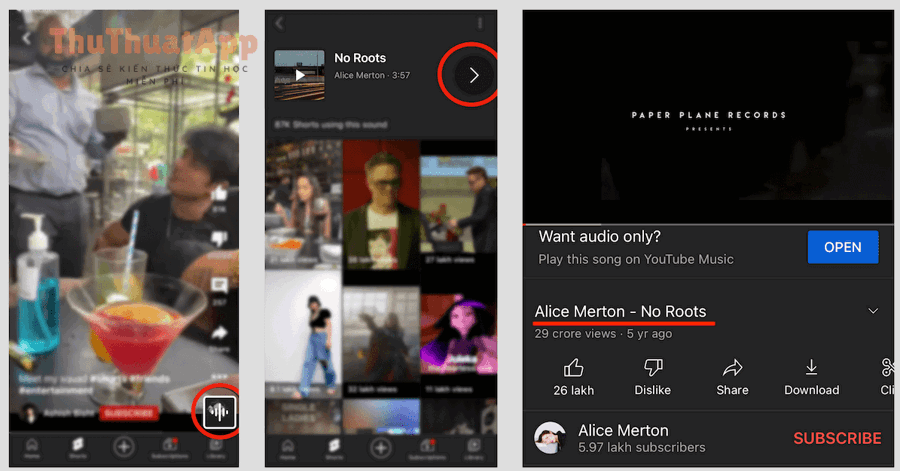Tap Play this song on YouTube Music
900x471 pixels.
click(x=635, y=259)
